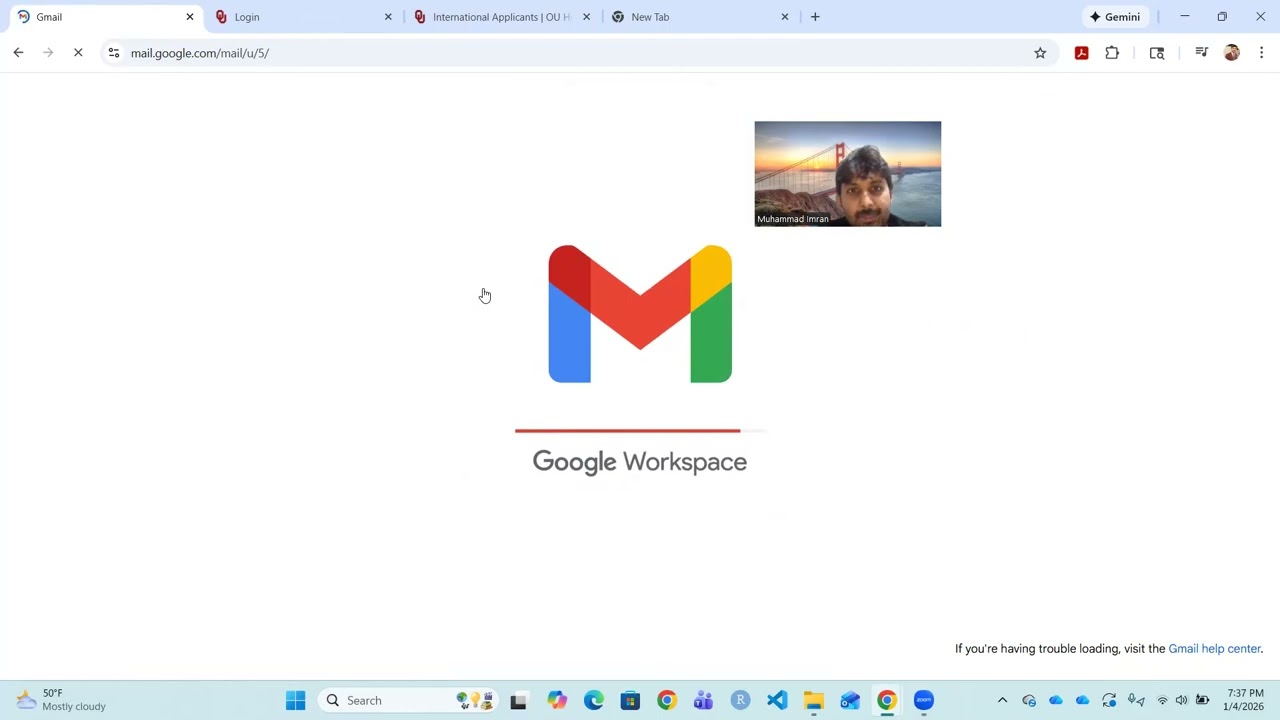1280x720 pixels.
Task: Open Microsoft Teams from taskbar
Action: pyautogui.click(x=703, y=701)
